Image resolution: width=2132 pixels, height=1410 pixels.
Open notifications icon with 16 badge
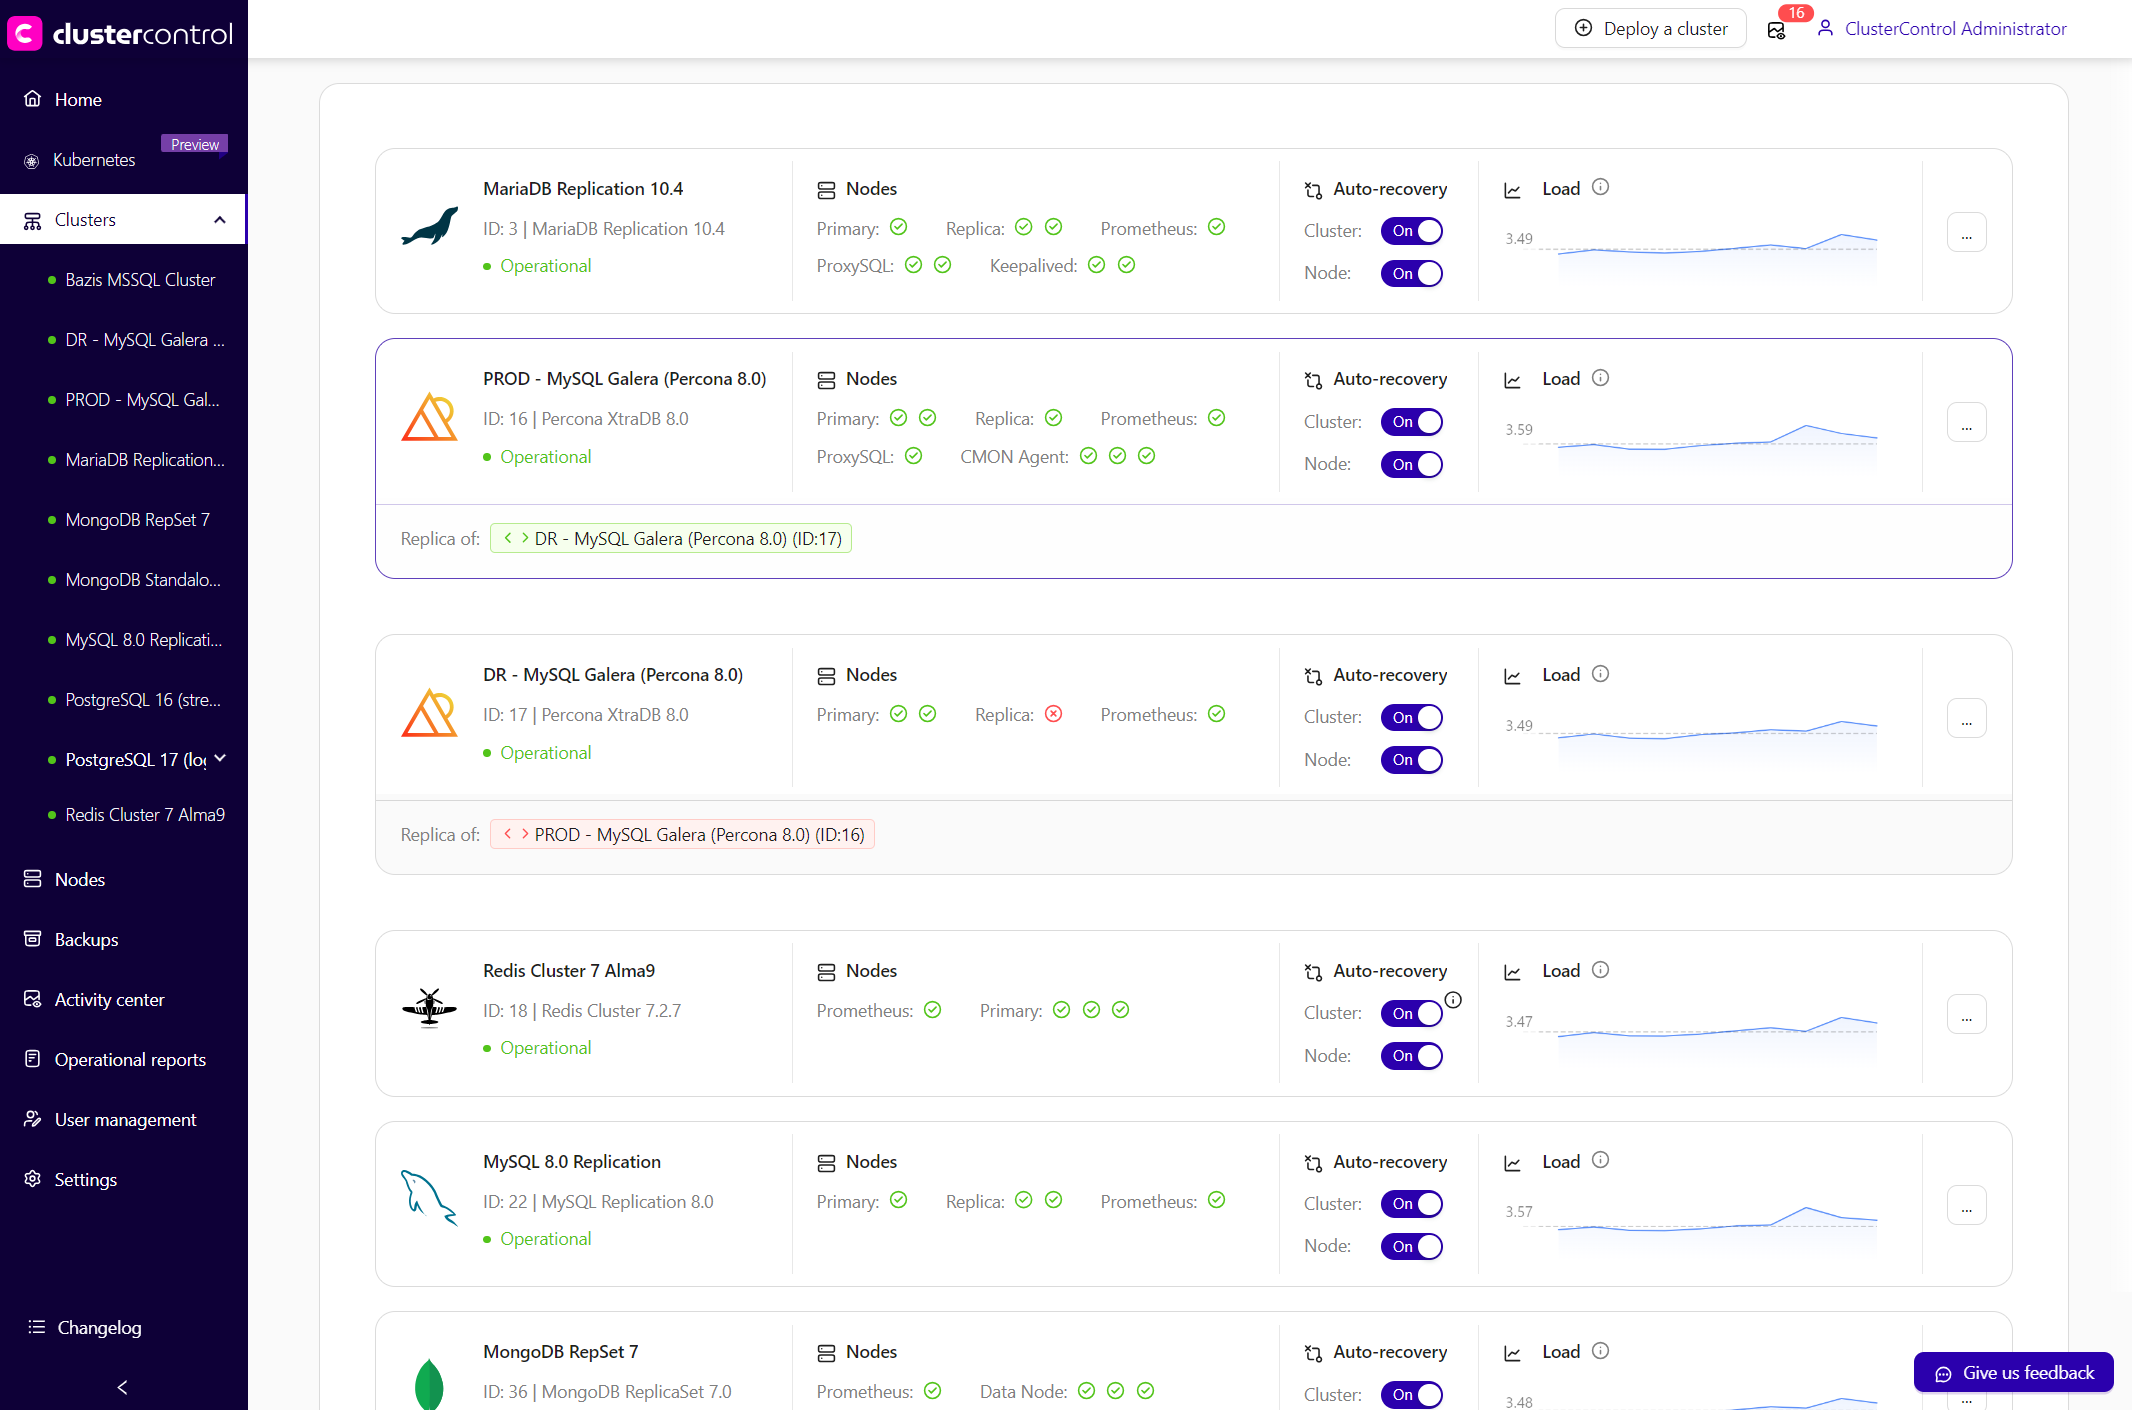[x=1777, y=30]
